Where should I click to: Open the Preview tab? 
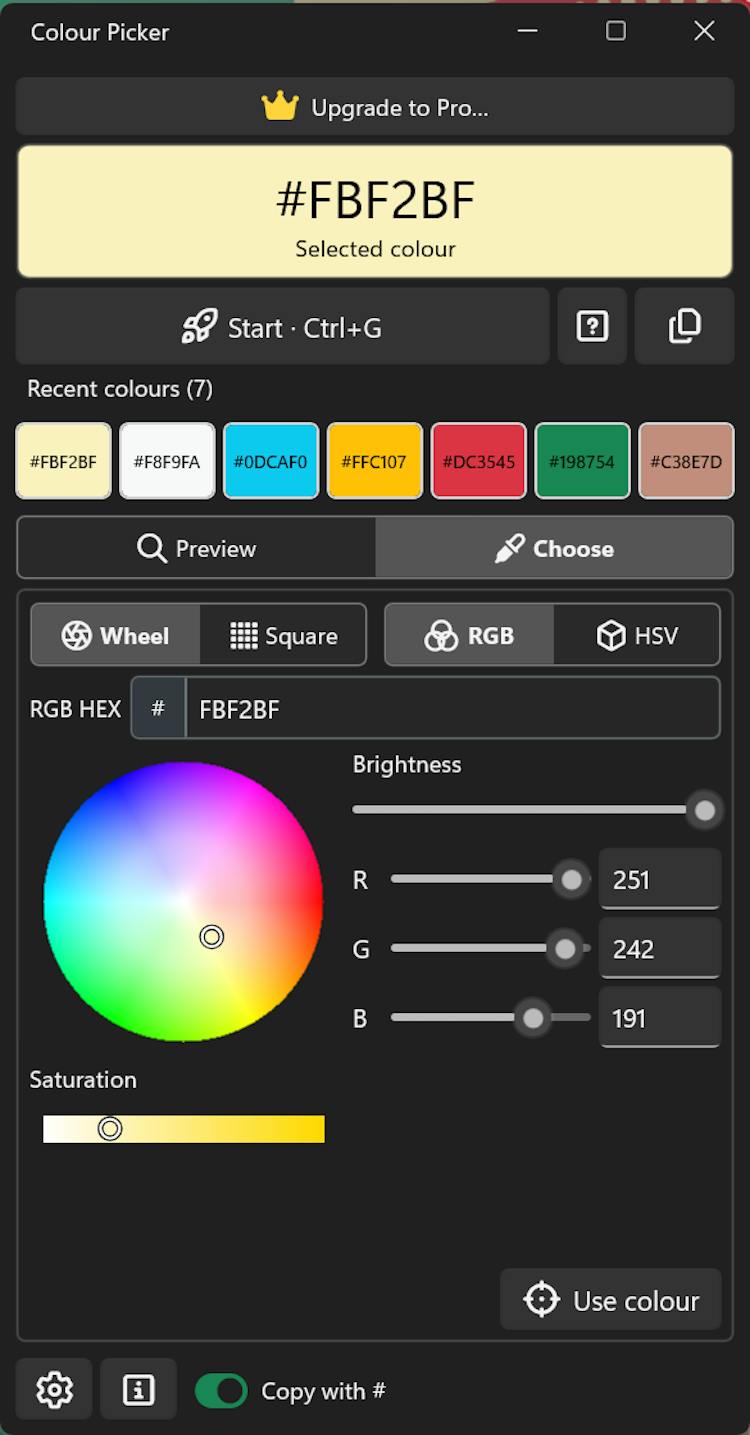(x=197, y=548)
